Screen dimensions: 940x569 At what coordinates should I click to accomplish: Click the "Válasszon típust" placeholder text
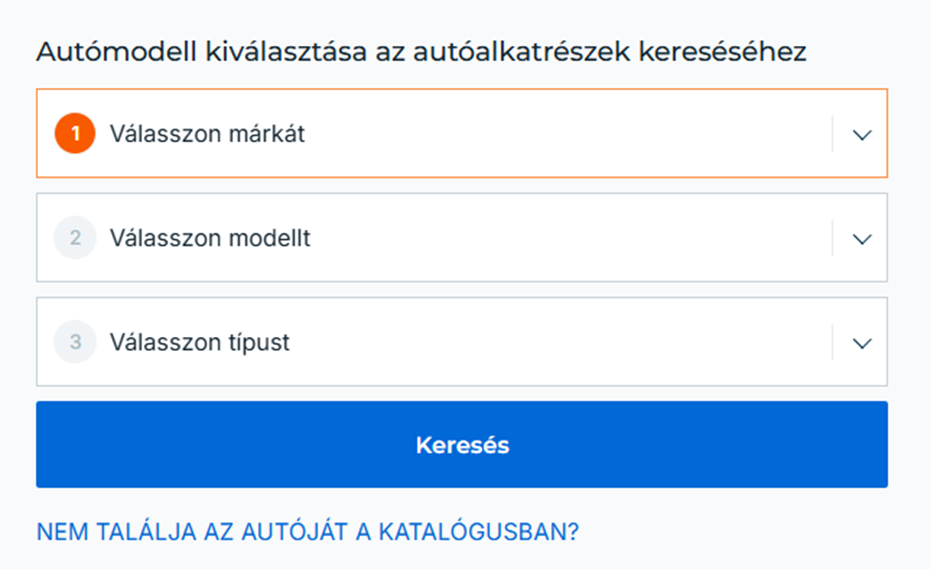(x=199, y=342)
